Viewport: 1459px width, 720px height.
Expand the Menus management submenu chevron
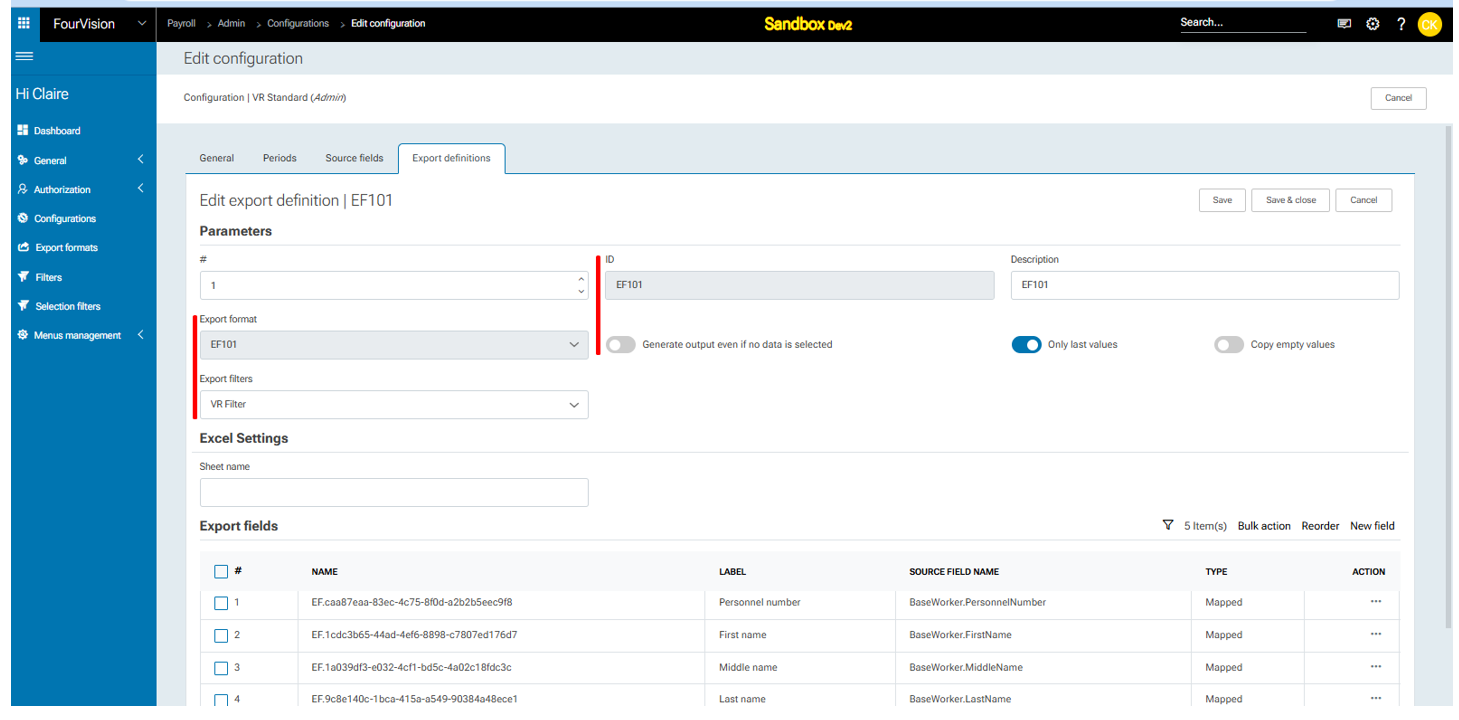pyautogui.click(x=141, y=335)
